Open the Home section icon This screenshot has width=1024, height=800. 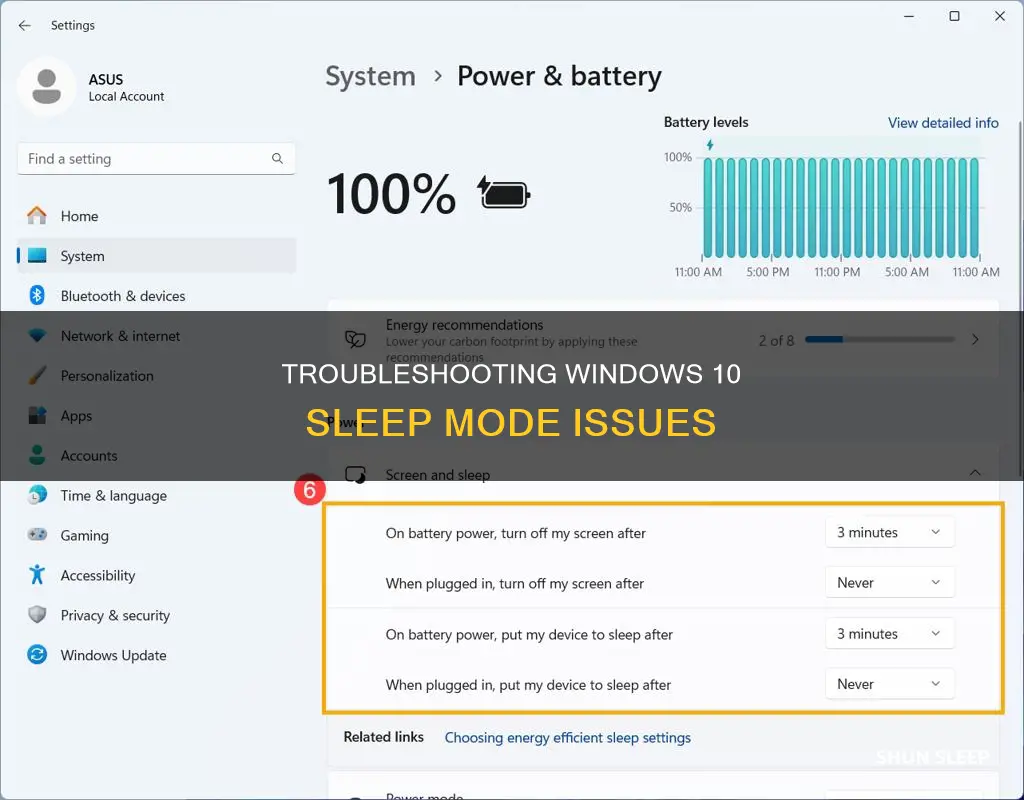[x=37, y=216]
